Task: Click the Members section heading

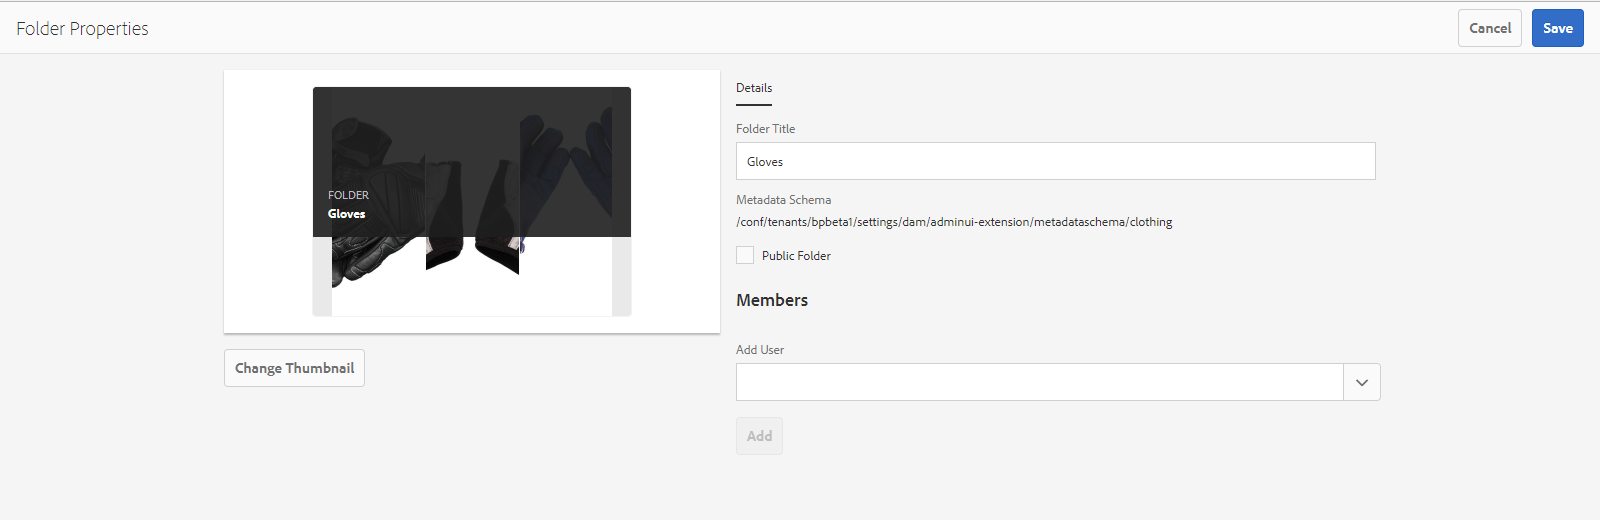Action: pyautogui.click(x=772, y=300)
